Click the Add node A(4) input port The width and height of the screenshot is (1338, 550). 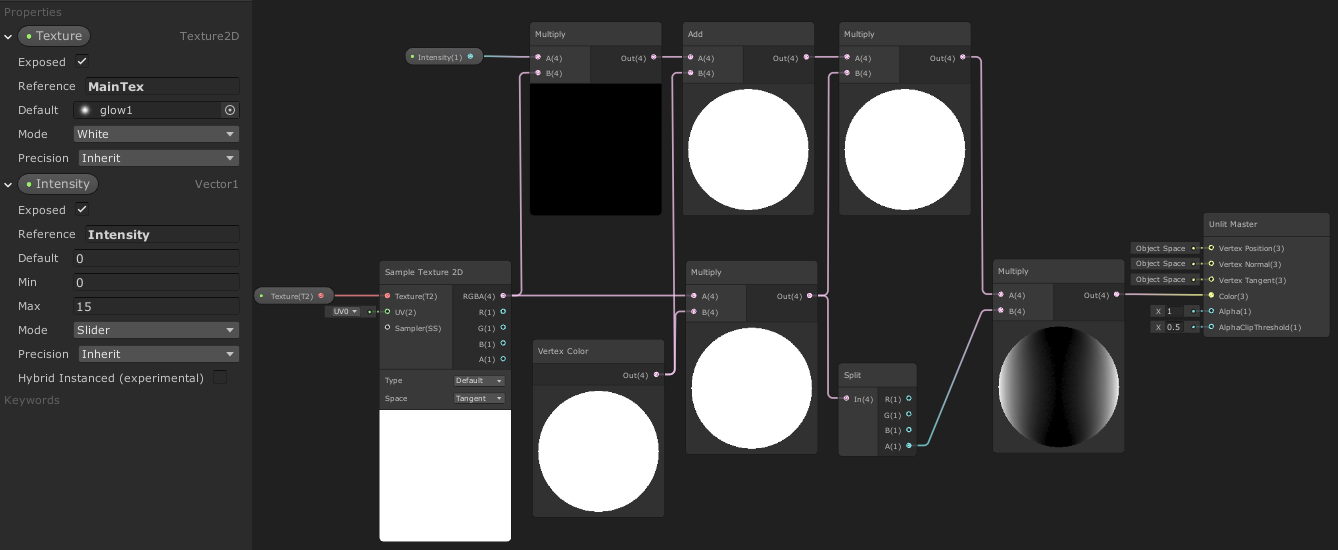coord(691,58)
